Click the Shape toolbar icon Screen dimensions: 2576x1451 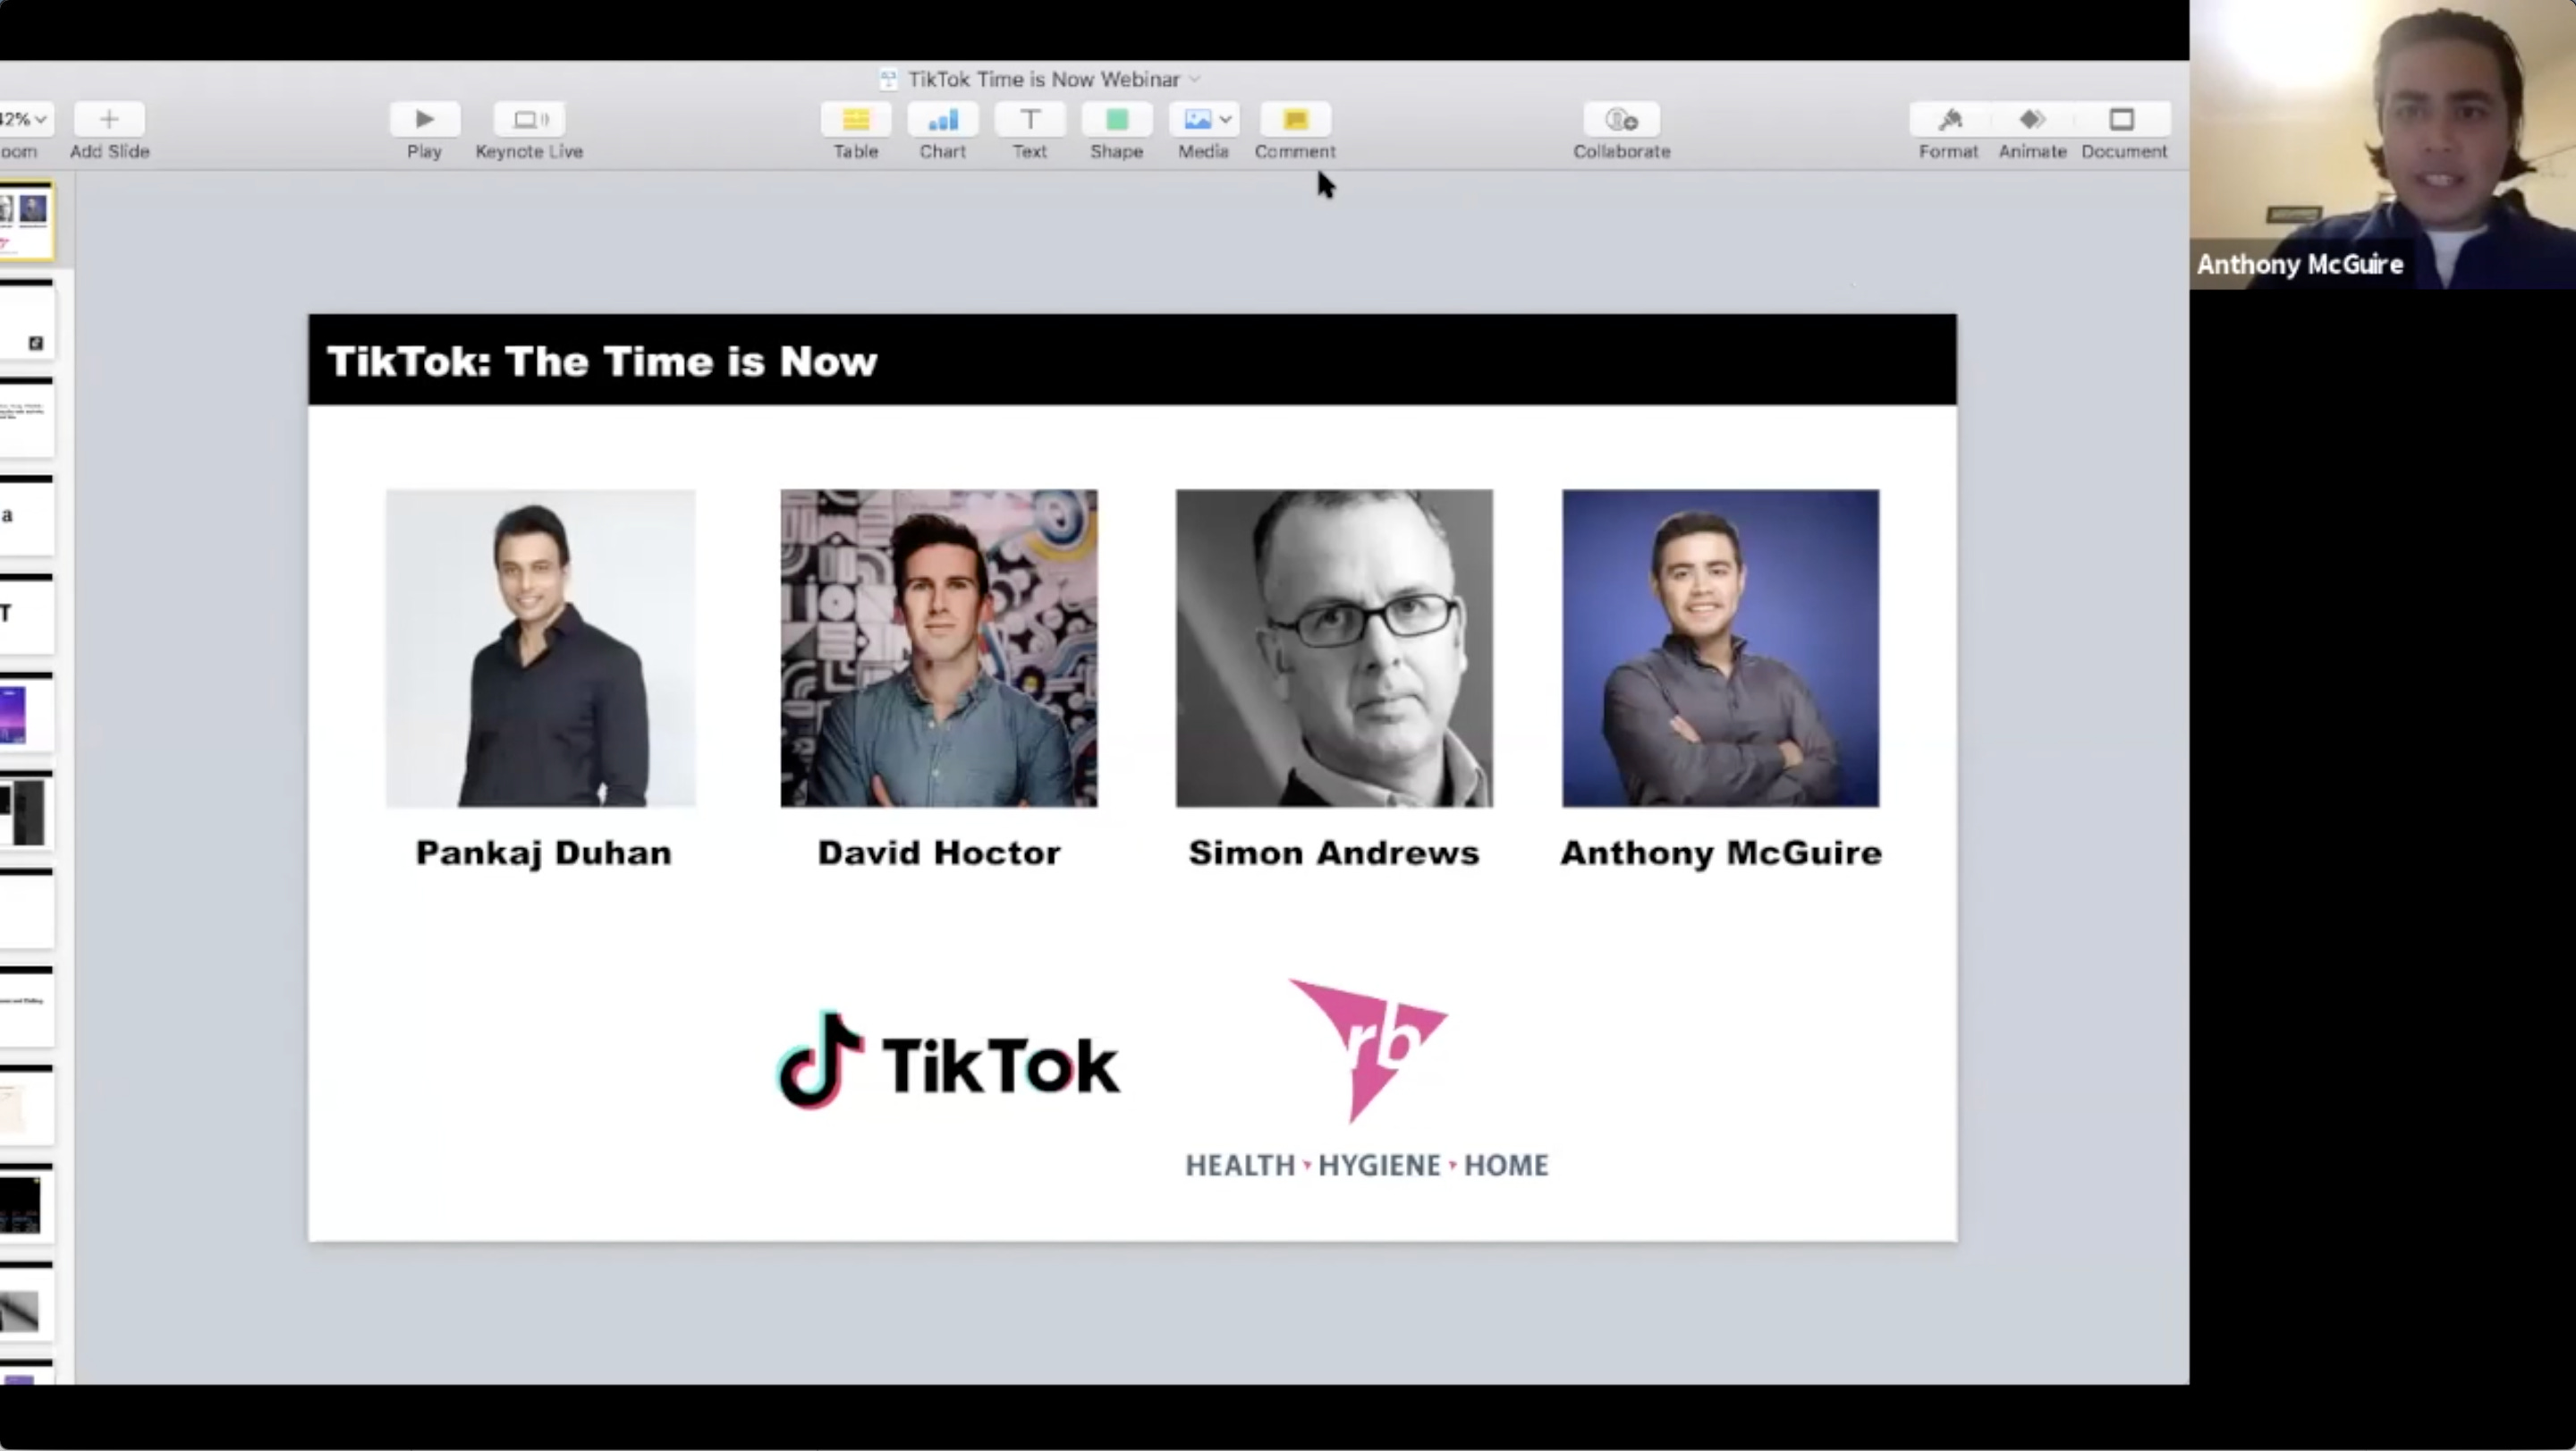click(x=1116, y=120)
